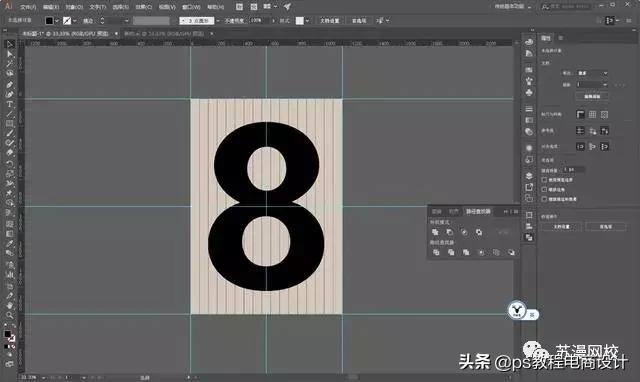The width and height of the screenshot is (640, 382).
Task: Select the Zoom magnifier tool
Action: click(x=10, y=315)
